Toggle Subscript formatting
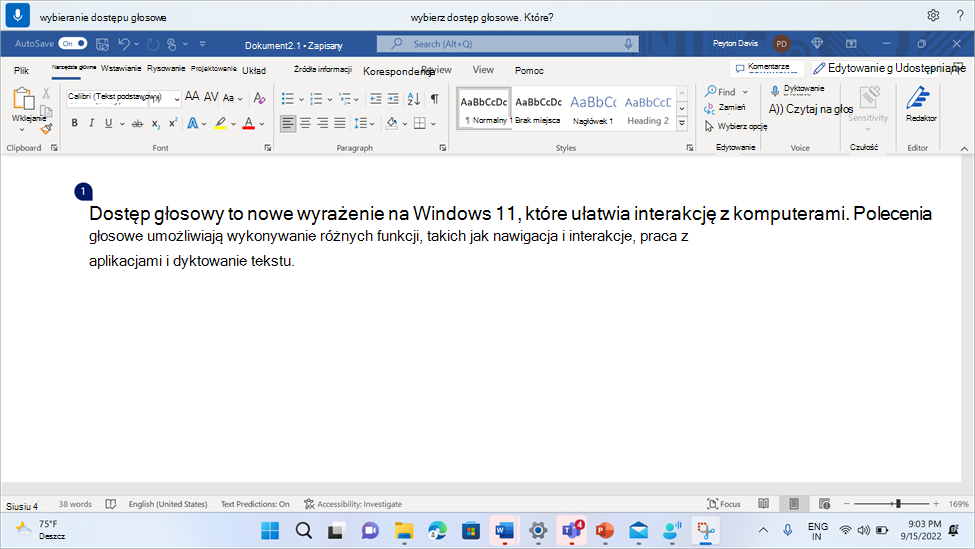This screenshot has height=549, width=975. tap(155, 124)
